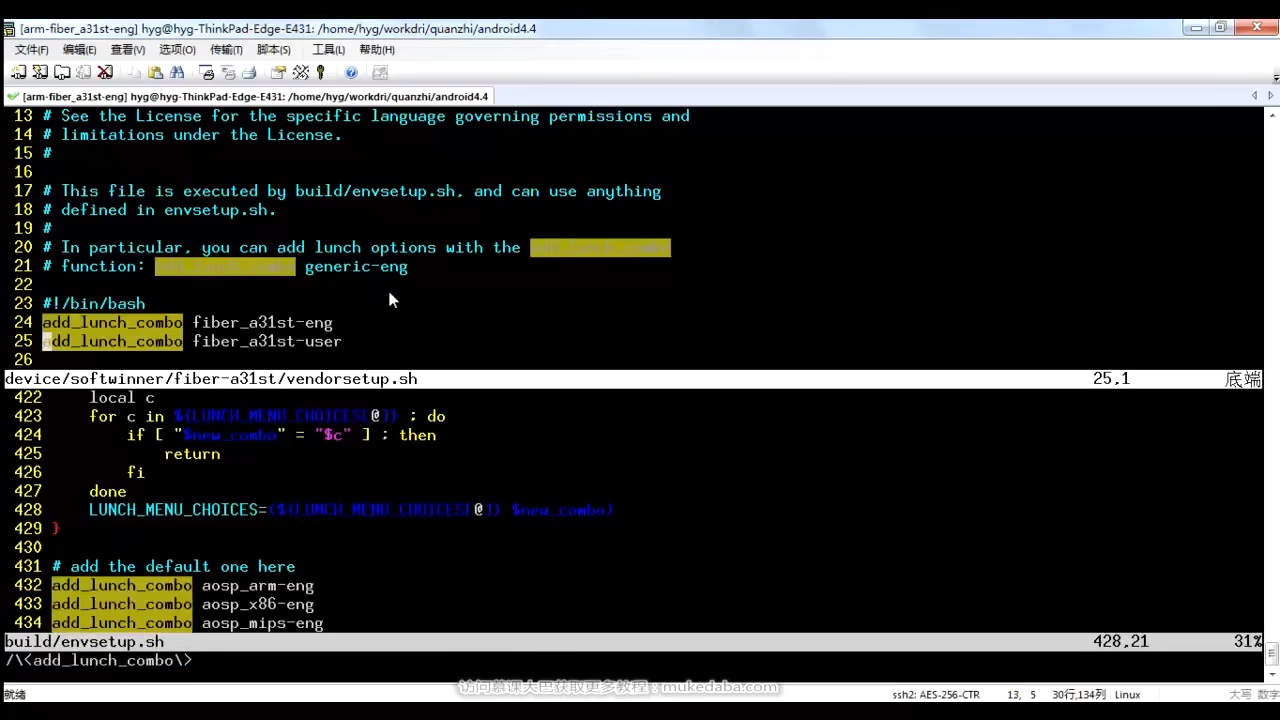
Task: Click LUNCH_MENU_CHOICES on line 428
Action: [x=173, y=510]
